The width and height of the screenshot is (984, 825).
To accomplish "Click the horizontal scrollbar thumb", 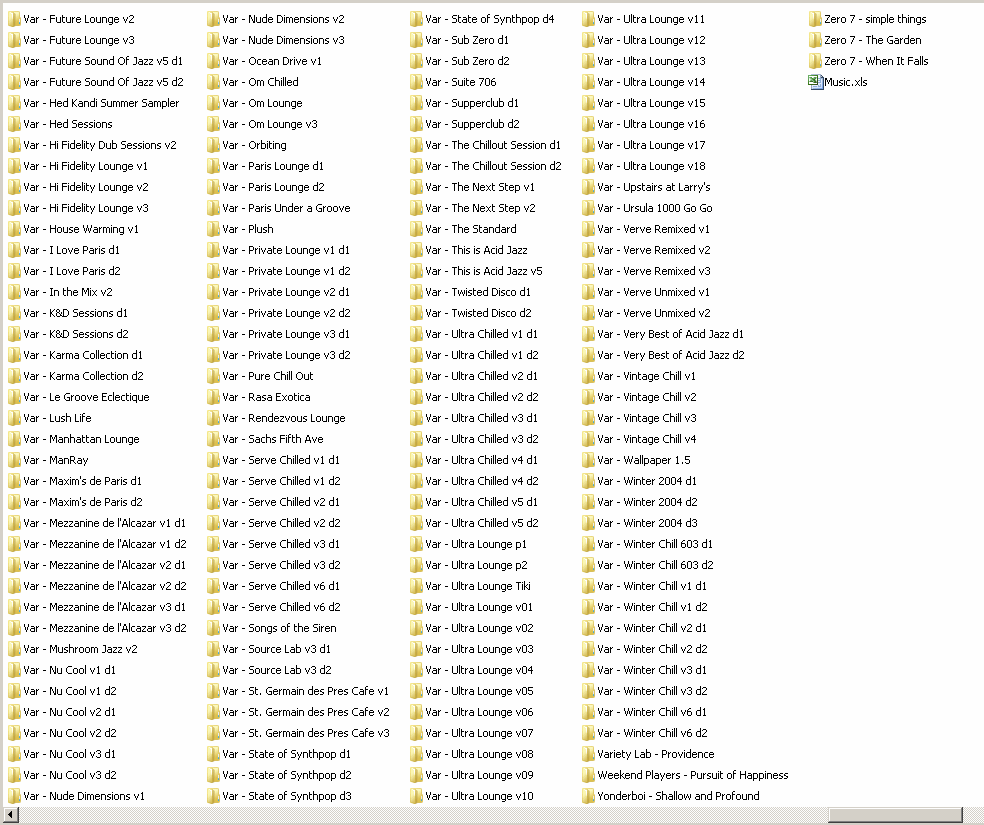I will tap(895, 815).
